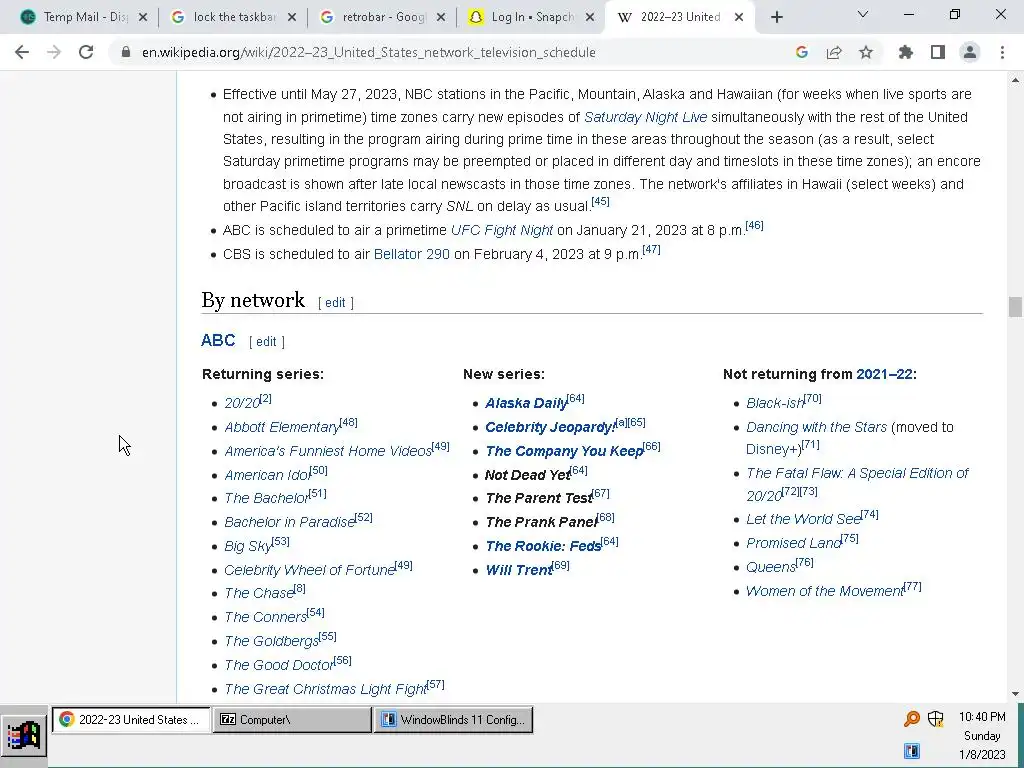Click the page vertical scrollbar thumb
Screen dimensions: 1024x768
click(1015, 306)
